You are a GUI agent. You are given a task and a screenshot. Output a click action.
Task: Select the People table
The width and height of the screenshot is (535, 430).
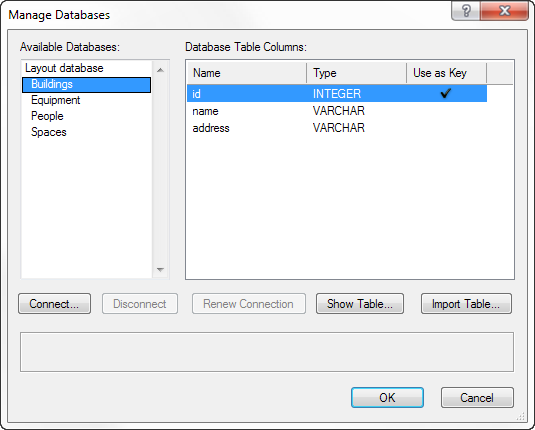(x=47, y=116)
